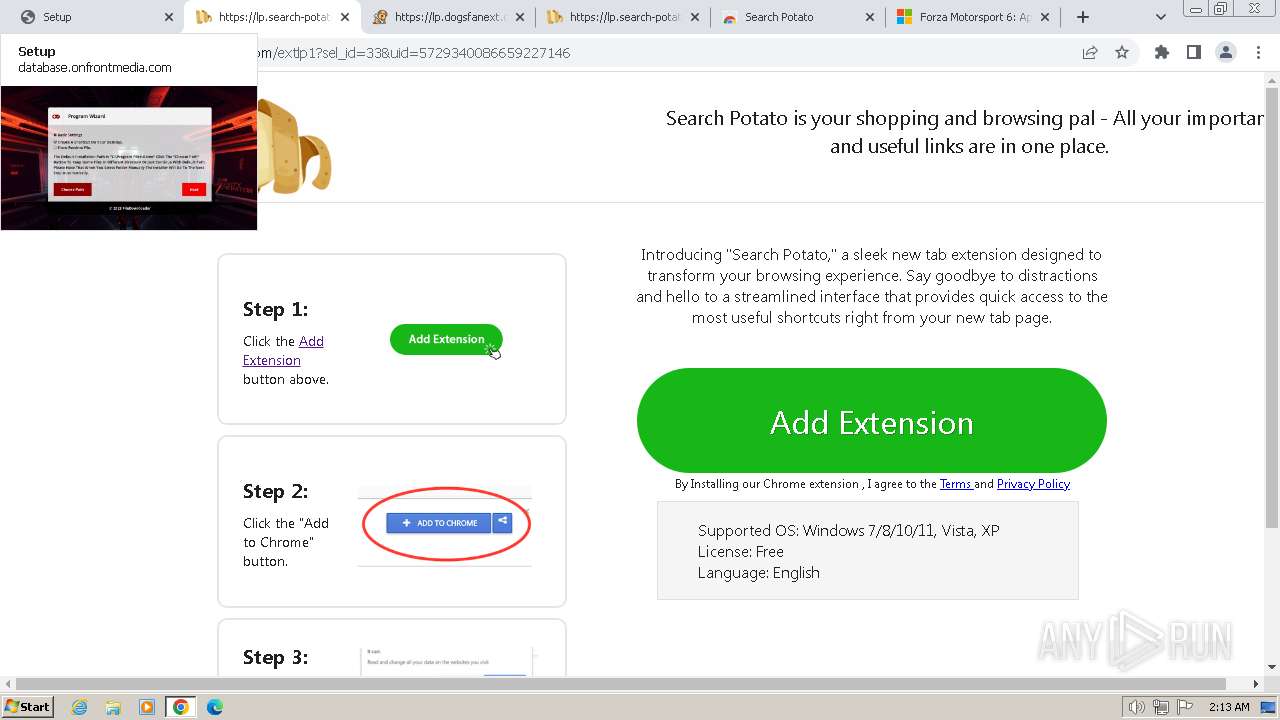
Task: Open Chrome three-dot menu
Action: pos(1257,53)
